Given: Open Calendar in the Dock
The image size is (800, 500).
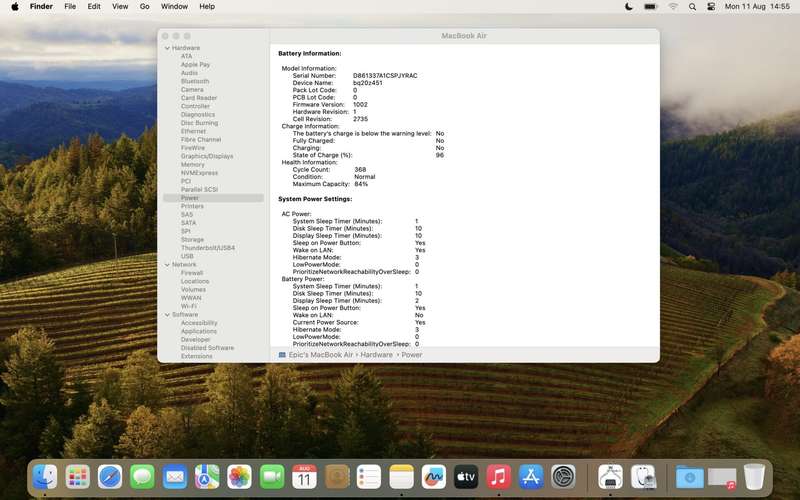Looking at the screenshot, I should tap(304, 477).
